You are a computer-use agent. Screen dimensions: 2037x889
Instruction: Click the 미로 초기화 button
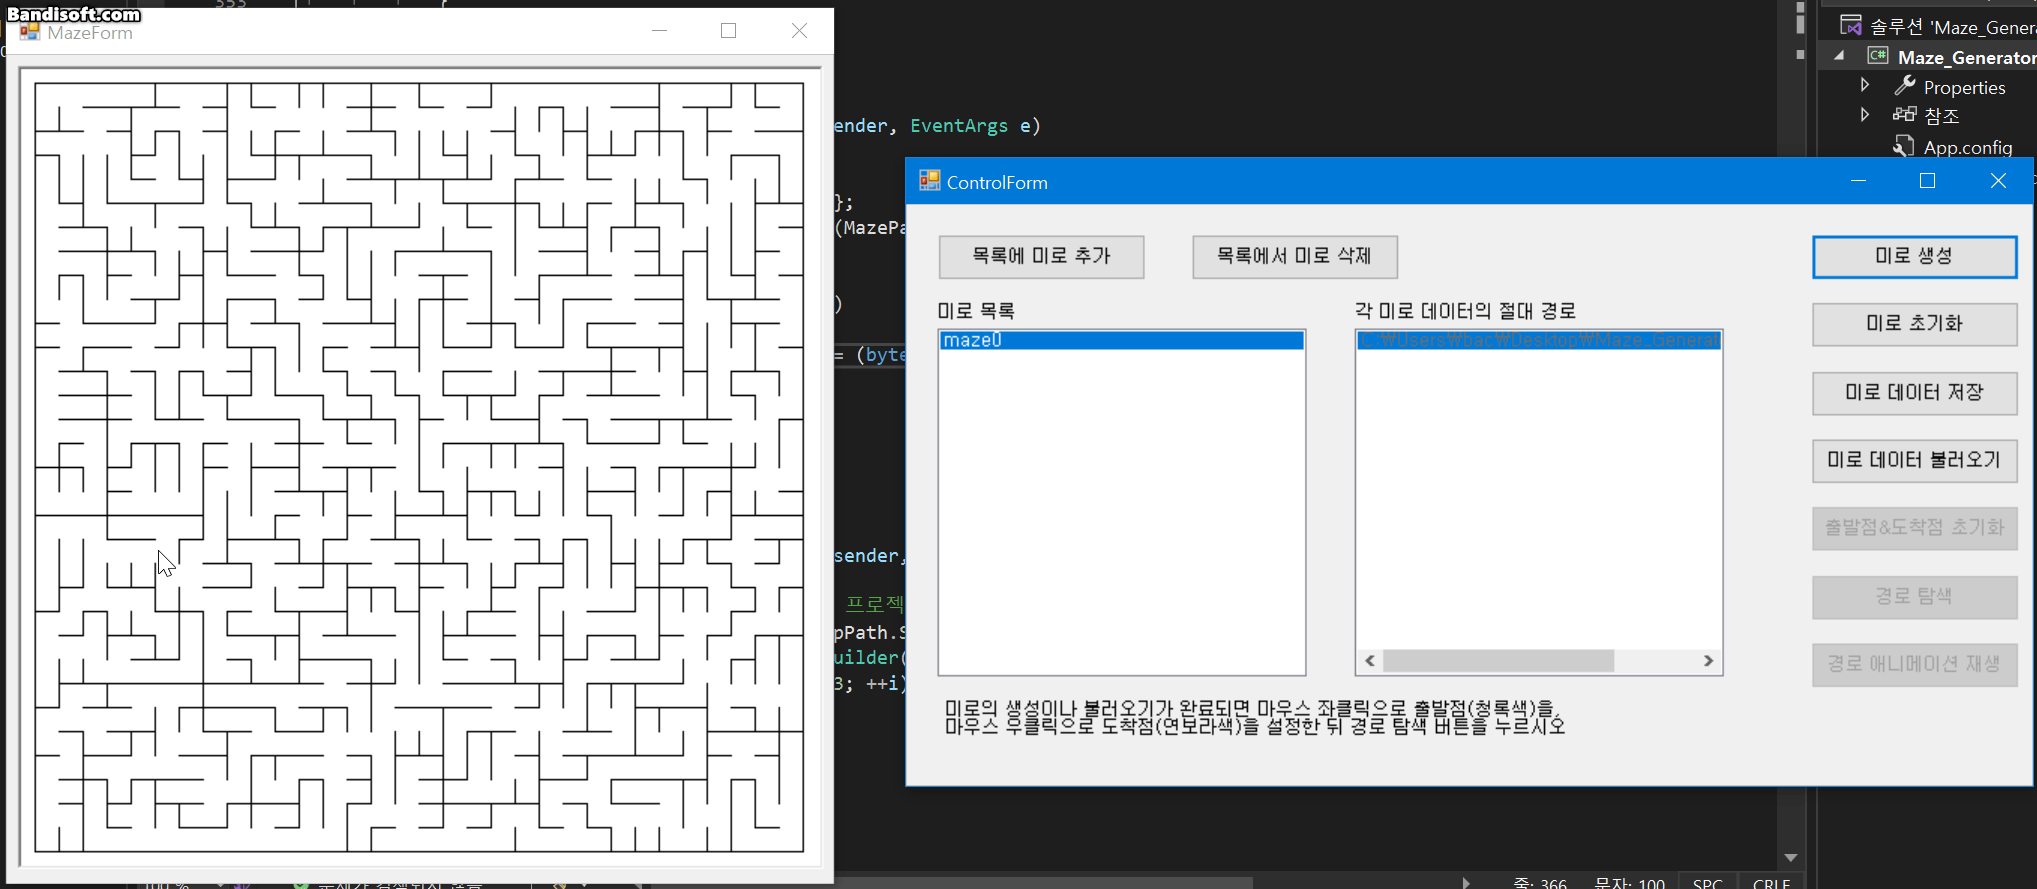[1914, 324]
